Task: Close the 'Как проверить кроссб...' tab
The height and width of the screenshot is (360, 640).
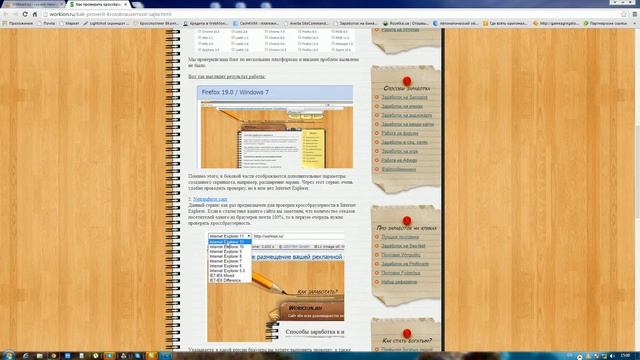Action: [125, 4]
